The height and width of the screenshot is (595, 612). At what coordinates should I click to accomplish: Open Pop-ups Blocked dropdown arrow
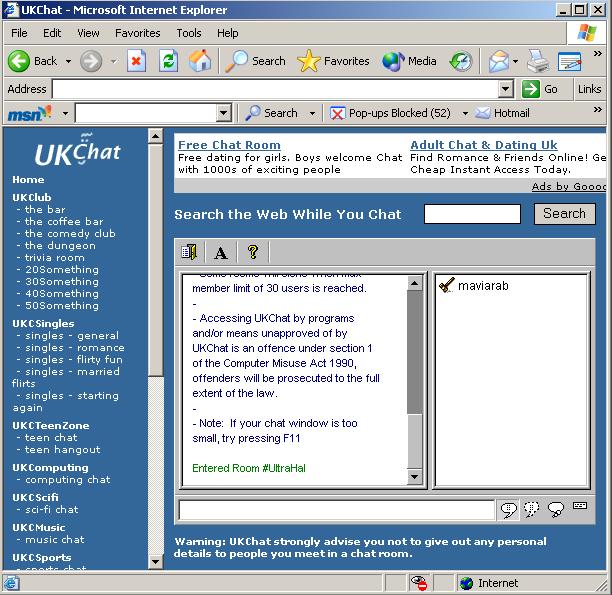click(x=465, y=114)
